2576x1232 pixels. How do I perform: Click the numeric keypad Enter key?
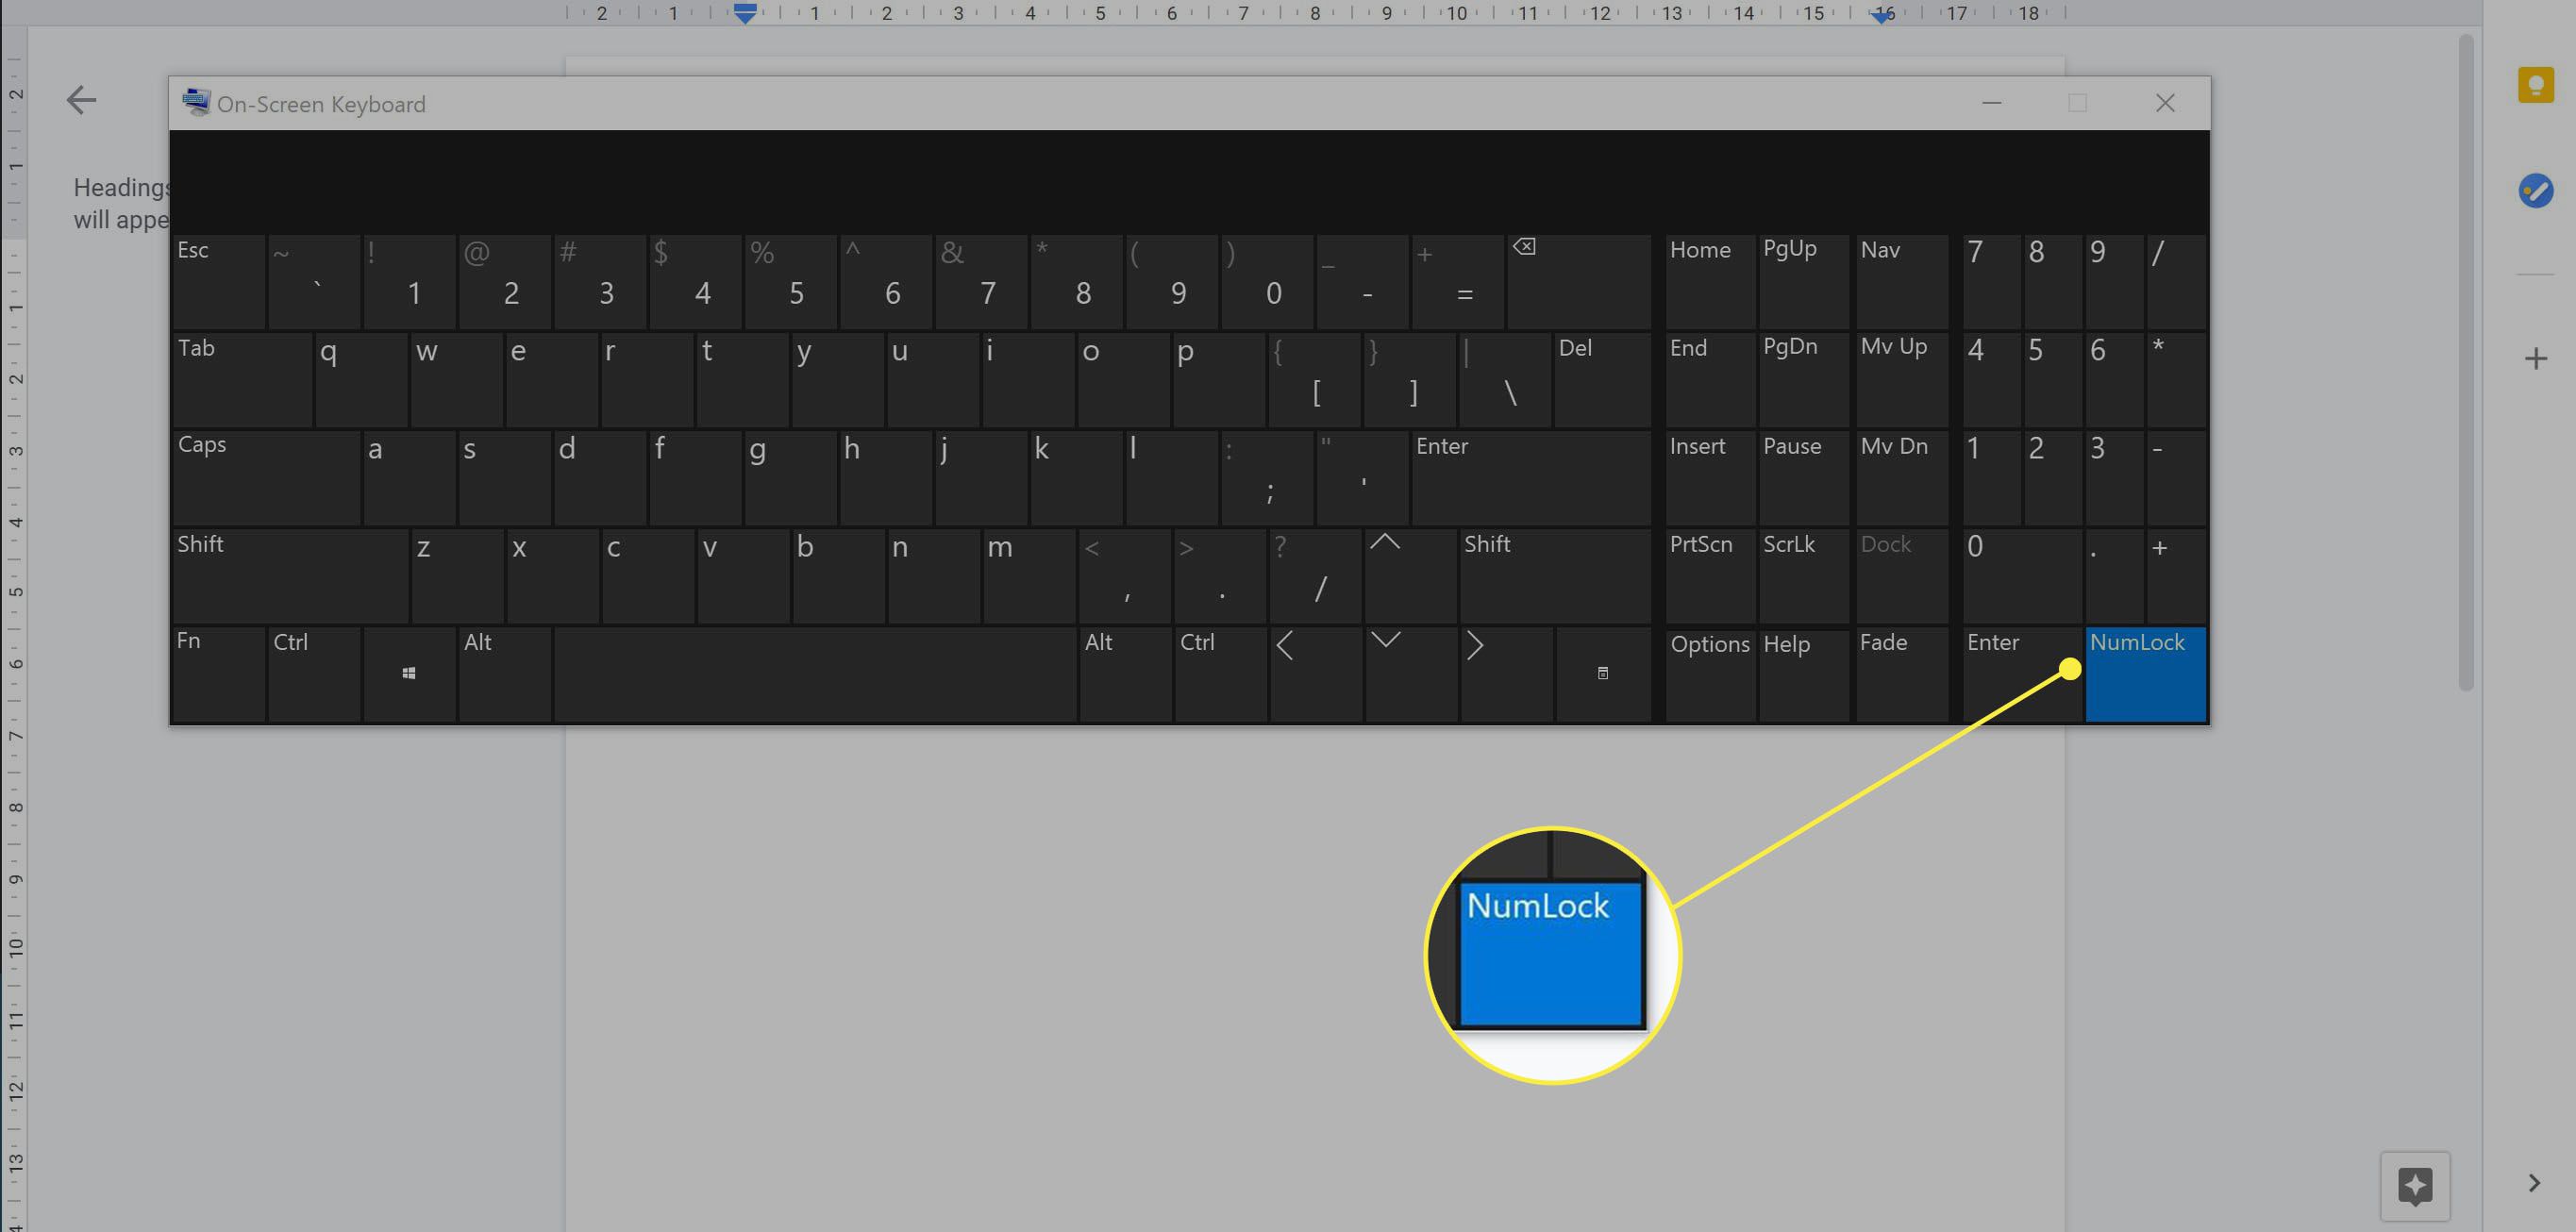[x=2022, y=674]
